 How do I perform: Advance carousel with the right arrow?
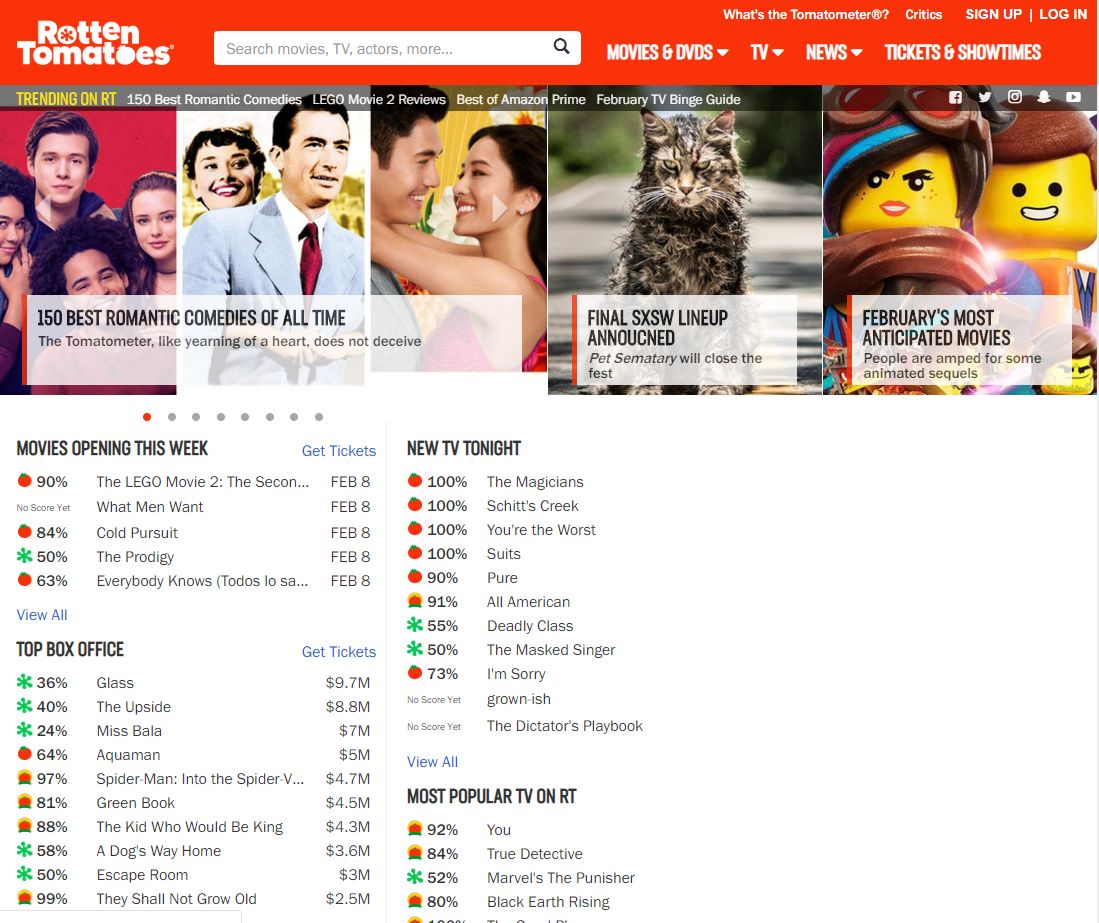[x=500, y=208]
